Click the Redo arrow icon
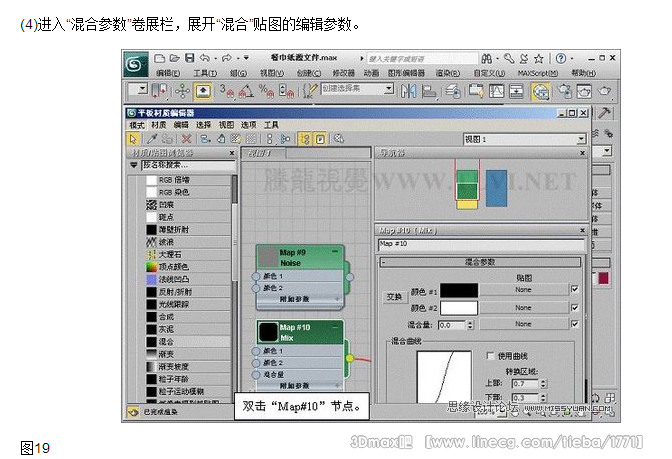 pyautogui.click(x=227, y=58)
